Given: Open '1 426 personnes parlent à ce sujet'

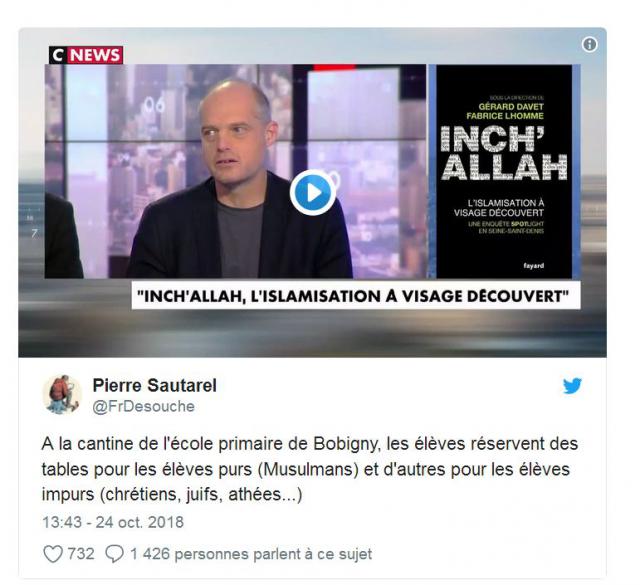Looking at the screenshot, I should (251, 554).
